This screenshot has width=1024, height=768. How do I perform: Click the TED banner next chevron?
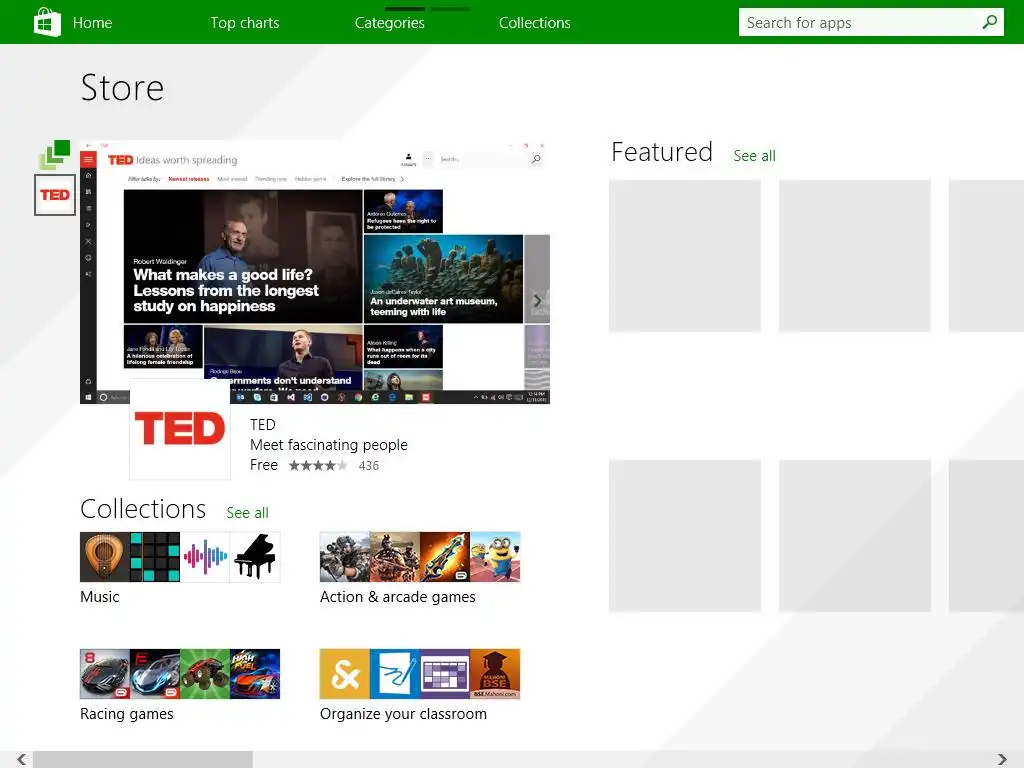coord(537,300)
